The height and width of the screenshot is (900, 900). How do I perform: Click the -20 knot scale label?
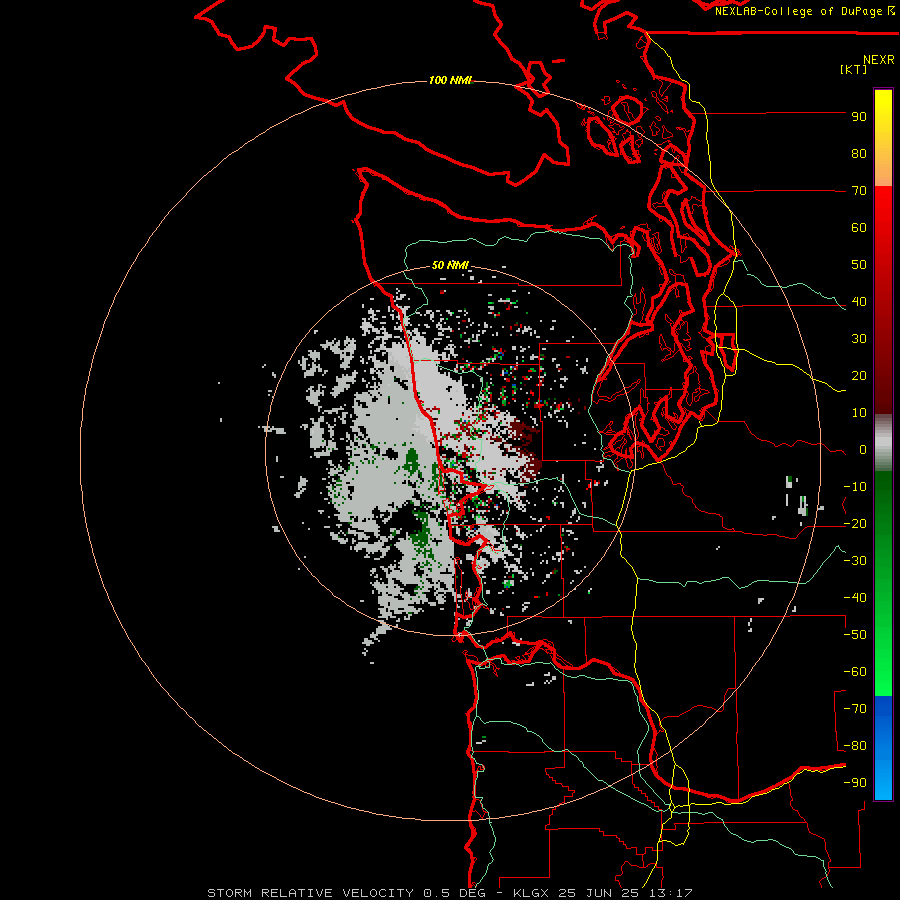pos(855,524)
